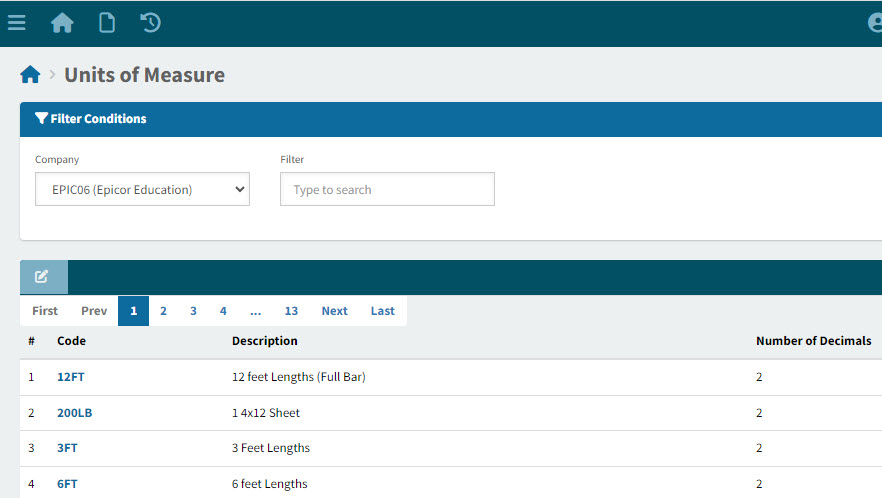Go to page 13 of results

(291, 311)
